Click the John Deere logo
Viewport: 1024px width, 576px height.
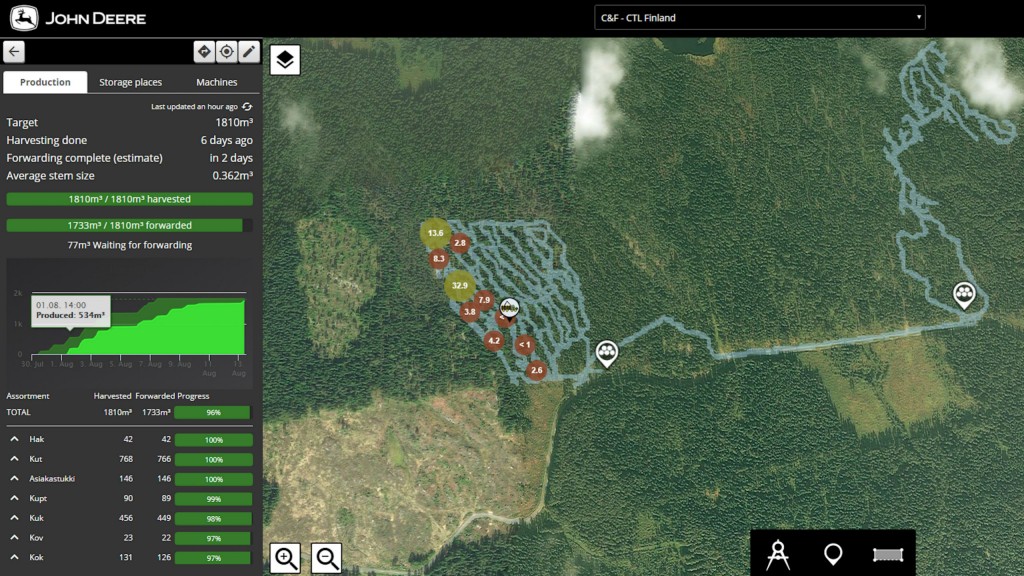(x=78, y=18)
